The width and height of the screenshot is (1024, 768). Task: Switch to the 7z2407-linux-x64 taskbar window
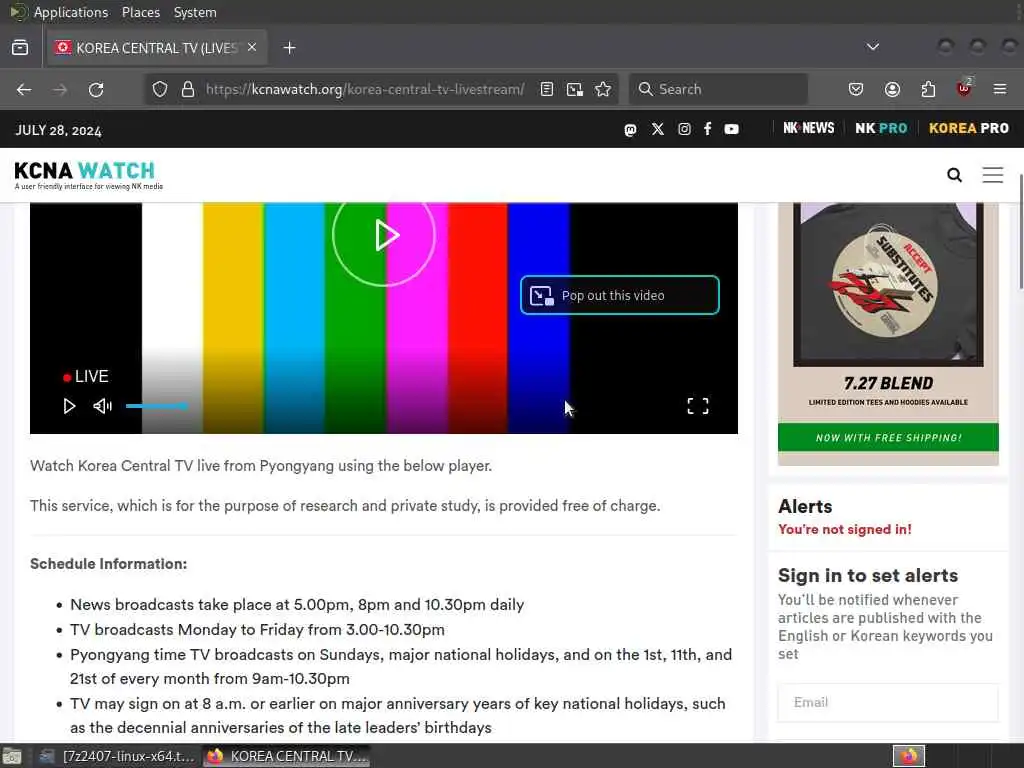118,756
